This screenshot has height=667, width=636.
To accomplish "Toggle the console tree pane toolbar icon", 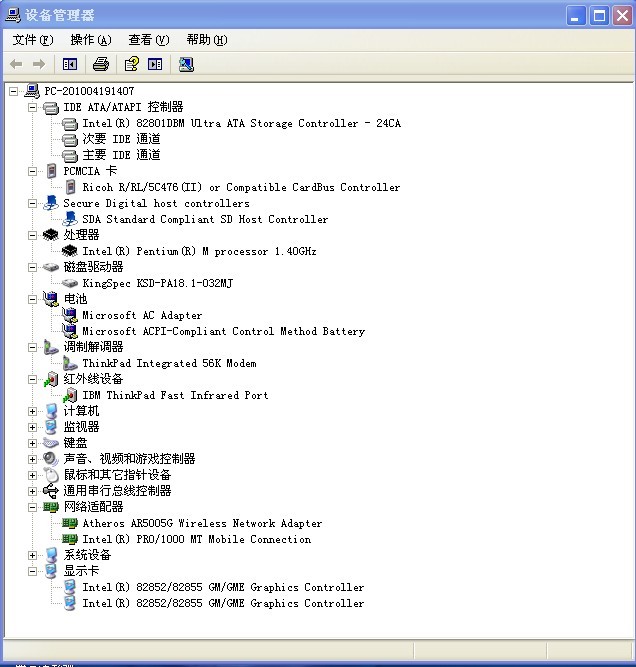I will 70,64.
